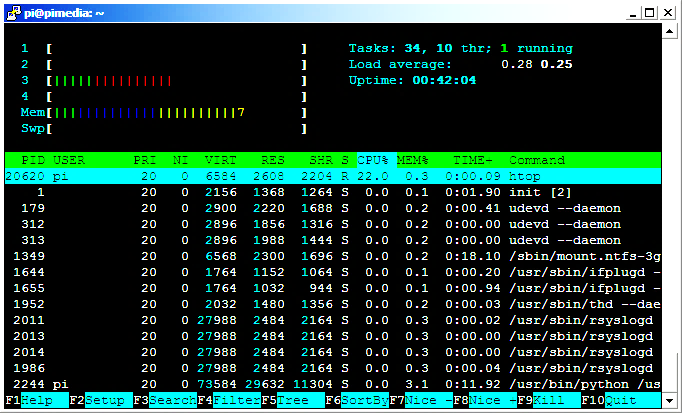This screenshot has height=413, width=682.
Task: Click the scrollbar down arrow
Action: click(669, 400)
